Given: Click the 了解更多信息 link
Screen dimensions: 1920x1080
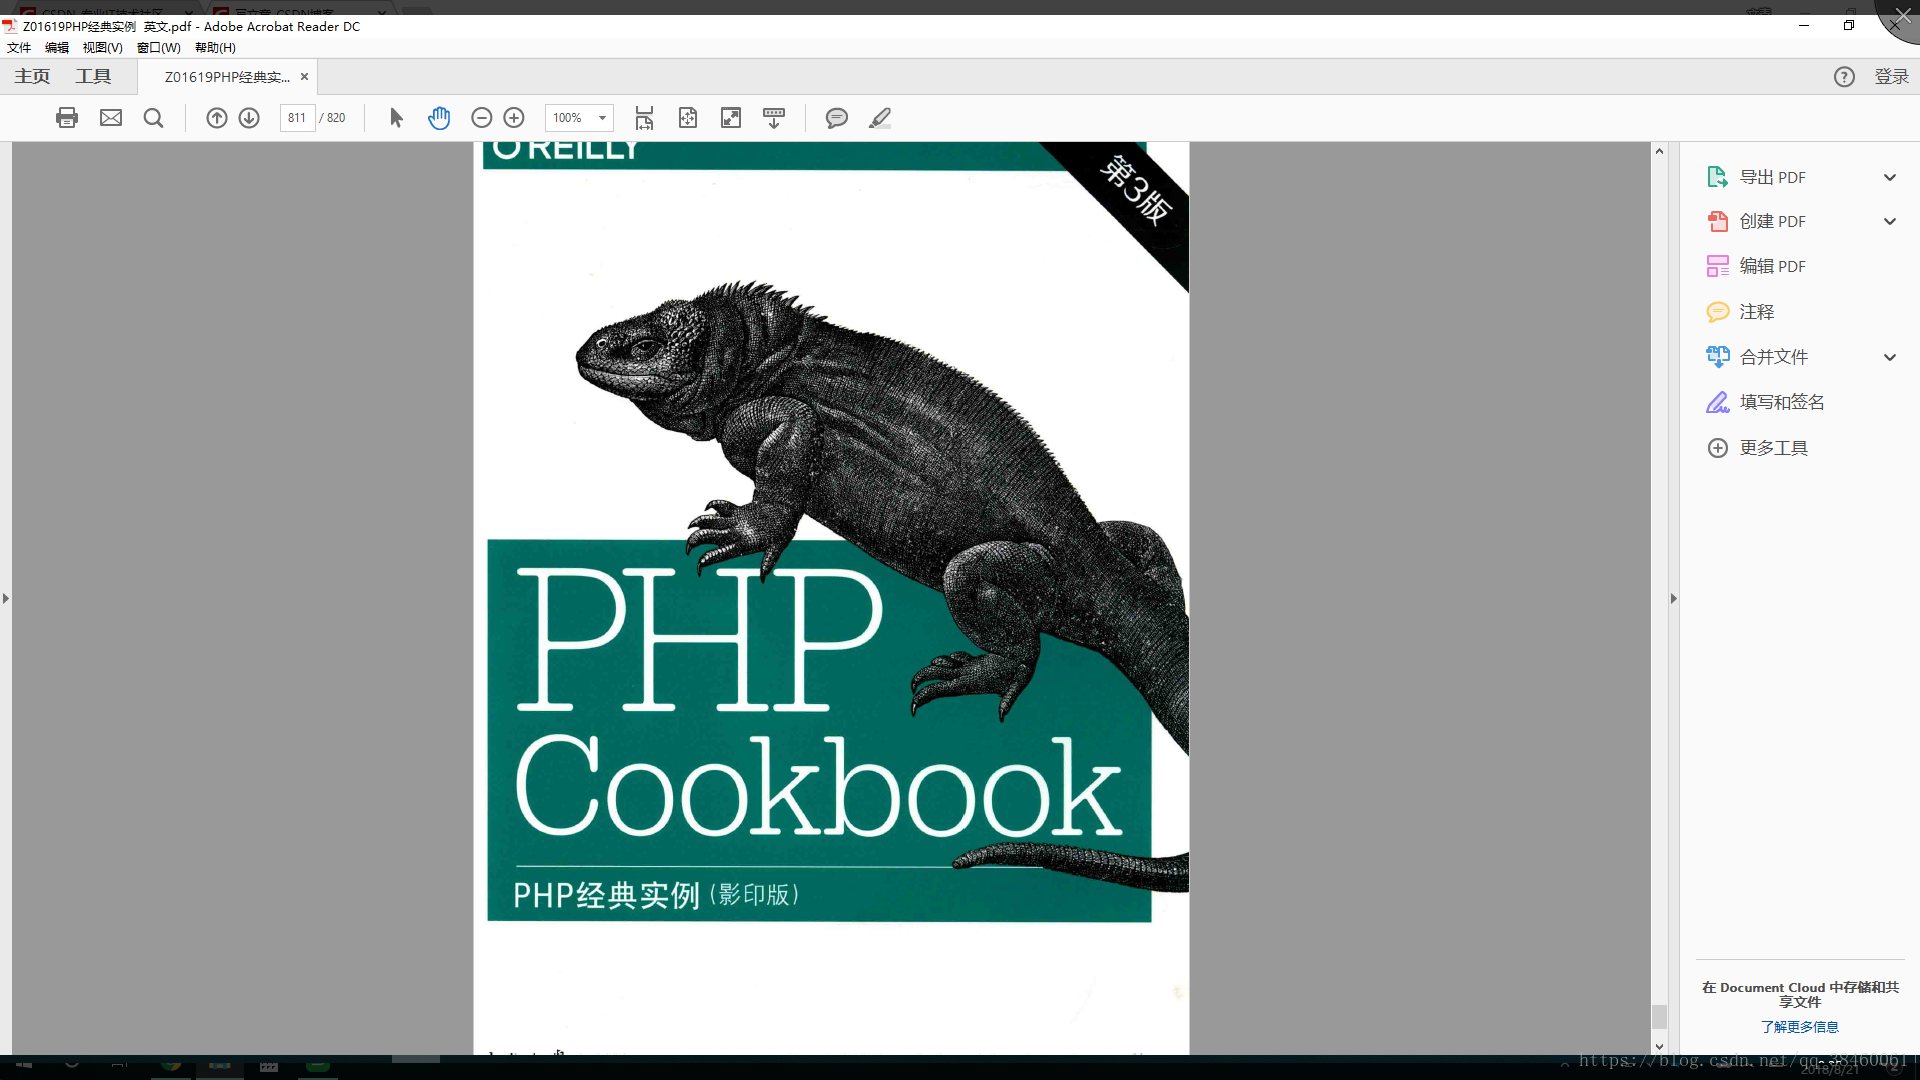Looking at the screenshot, I should click(1799, 1027).
